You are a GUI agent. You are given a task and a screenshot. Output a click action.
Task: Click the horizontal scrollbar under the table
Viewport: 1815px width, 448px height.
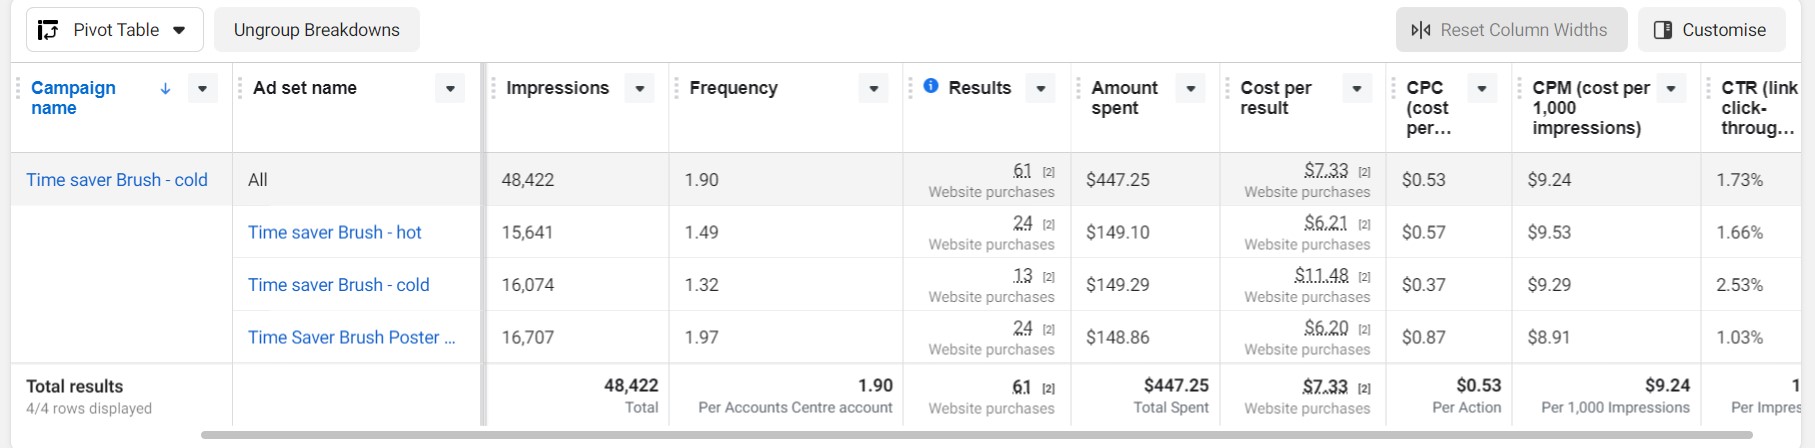click(x=976, y=435)
